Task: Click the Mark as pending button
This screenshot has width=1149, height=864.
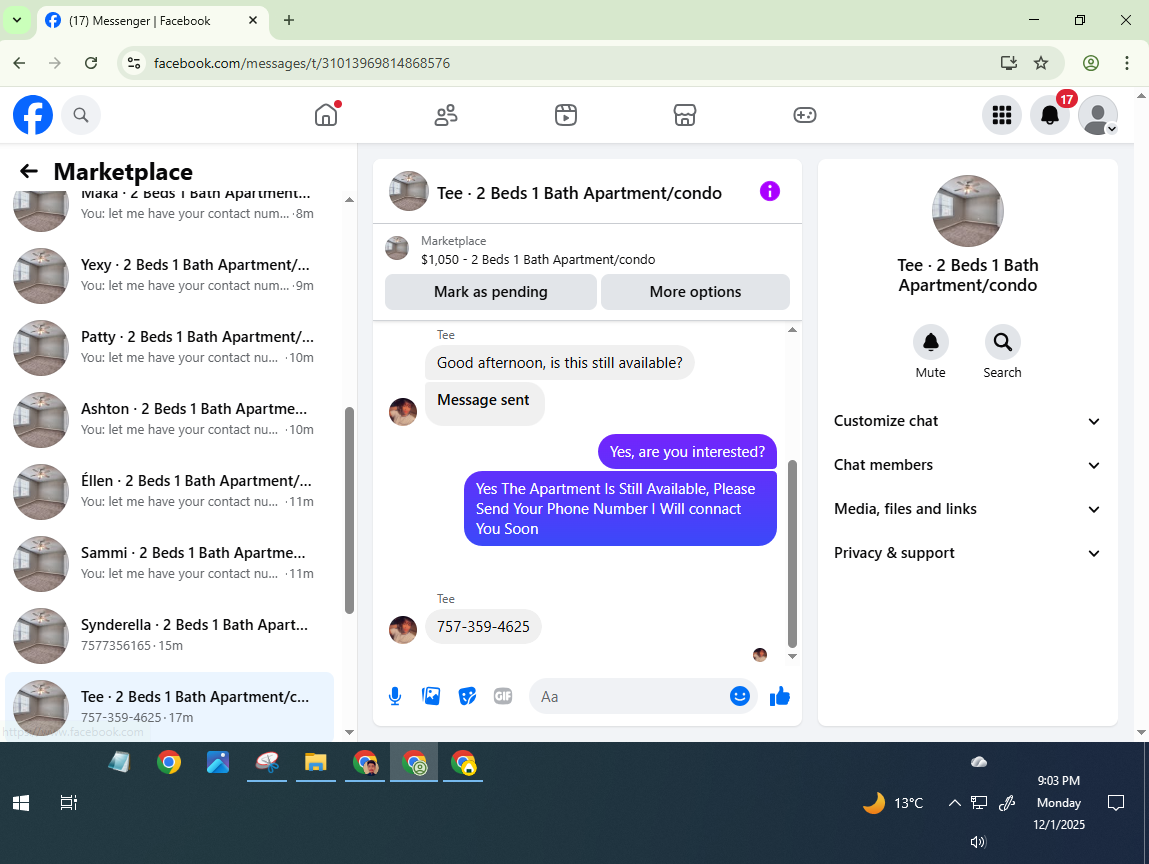Action: (x=490, y=292)
